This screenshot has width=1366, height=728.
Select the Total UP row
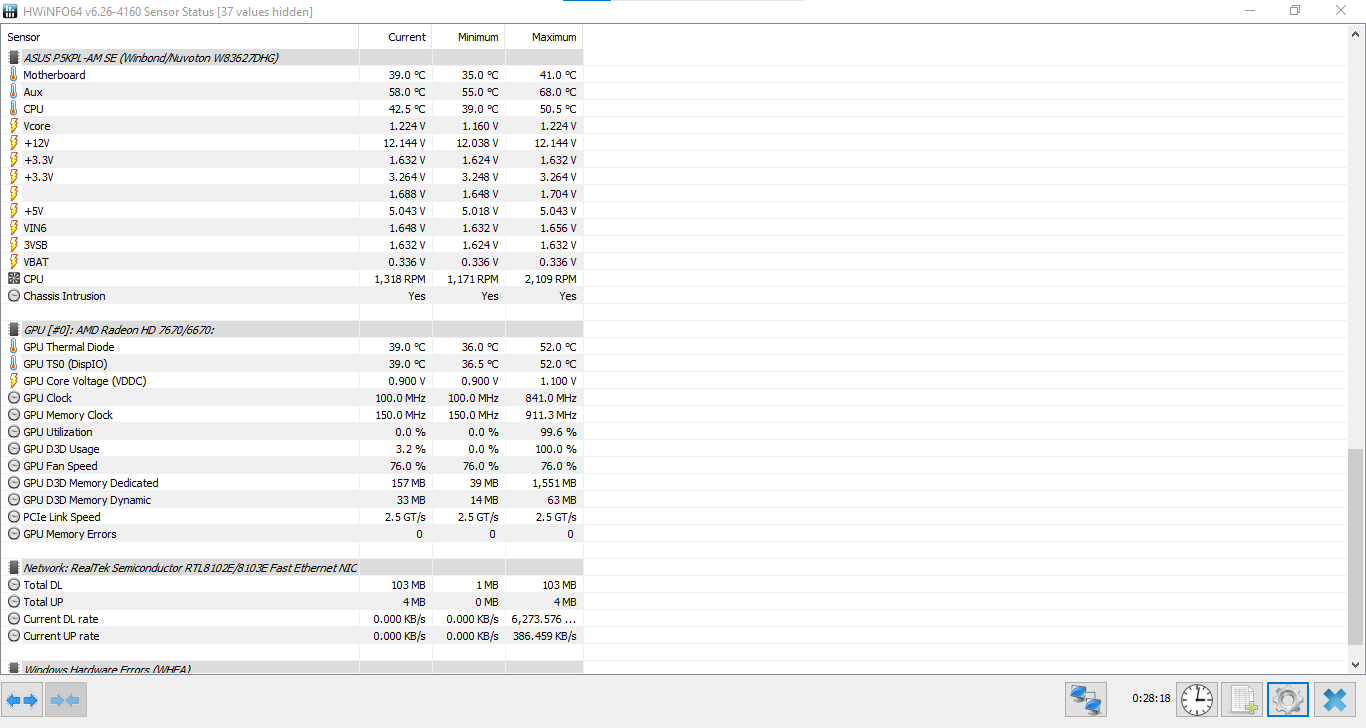(292, 602)
